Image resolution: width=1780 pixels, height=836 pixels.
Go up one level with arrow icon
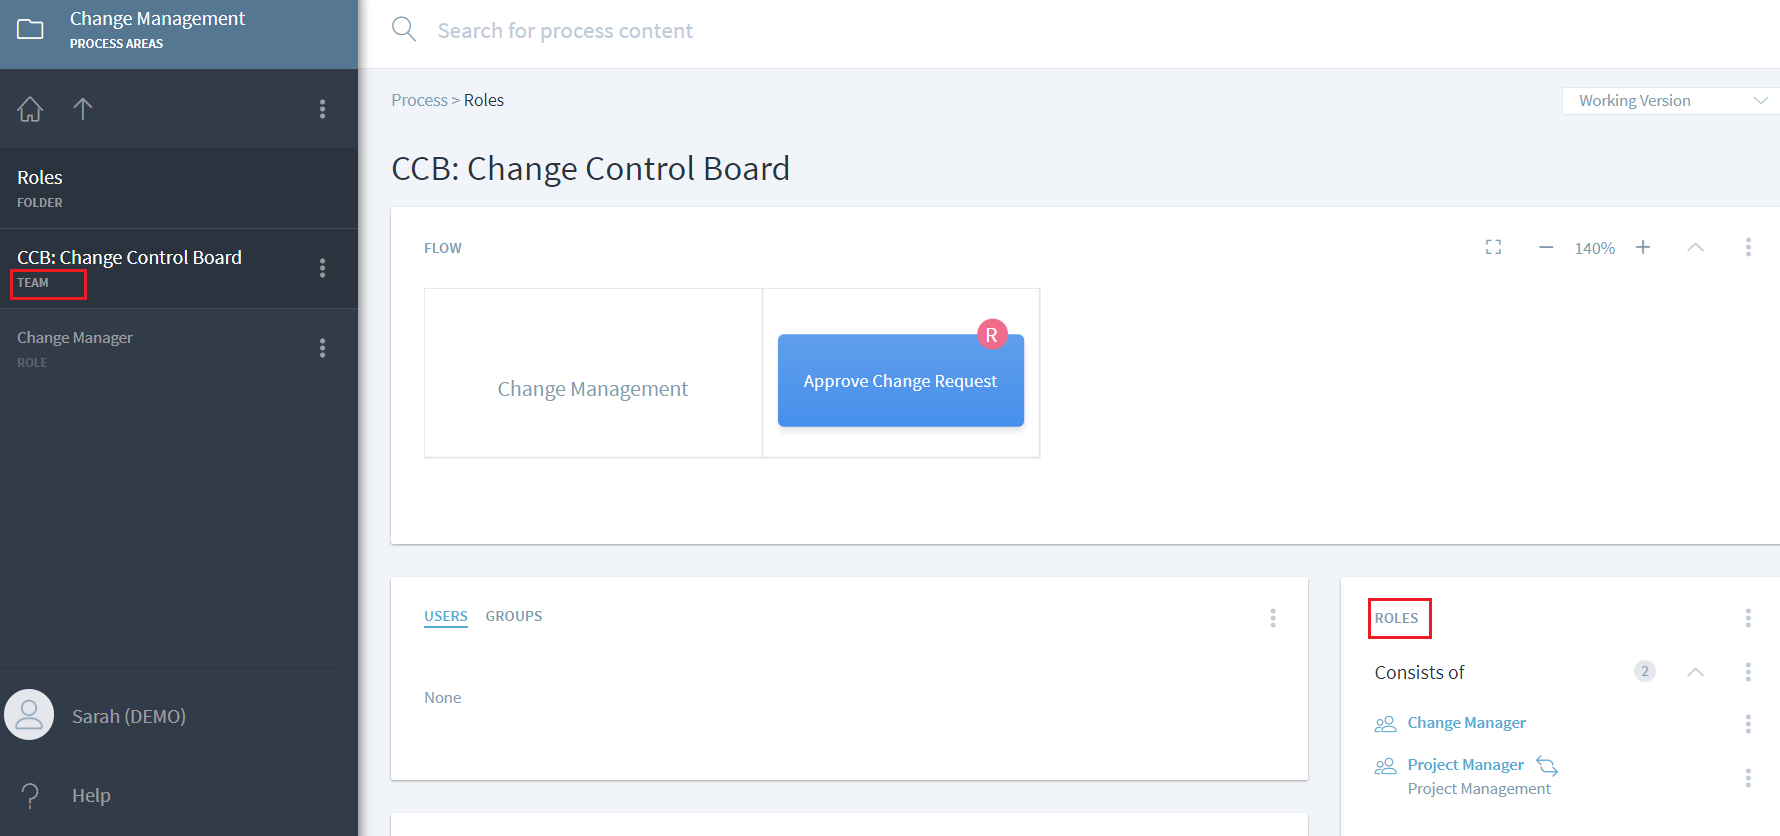coord(83,109)
